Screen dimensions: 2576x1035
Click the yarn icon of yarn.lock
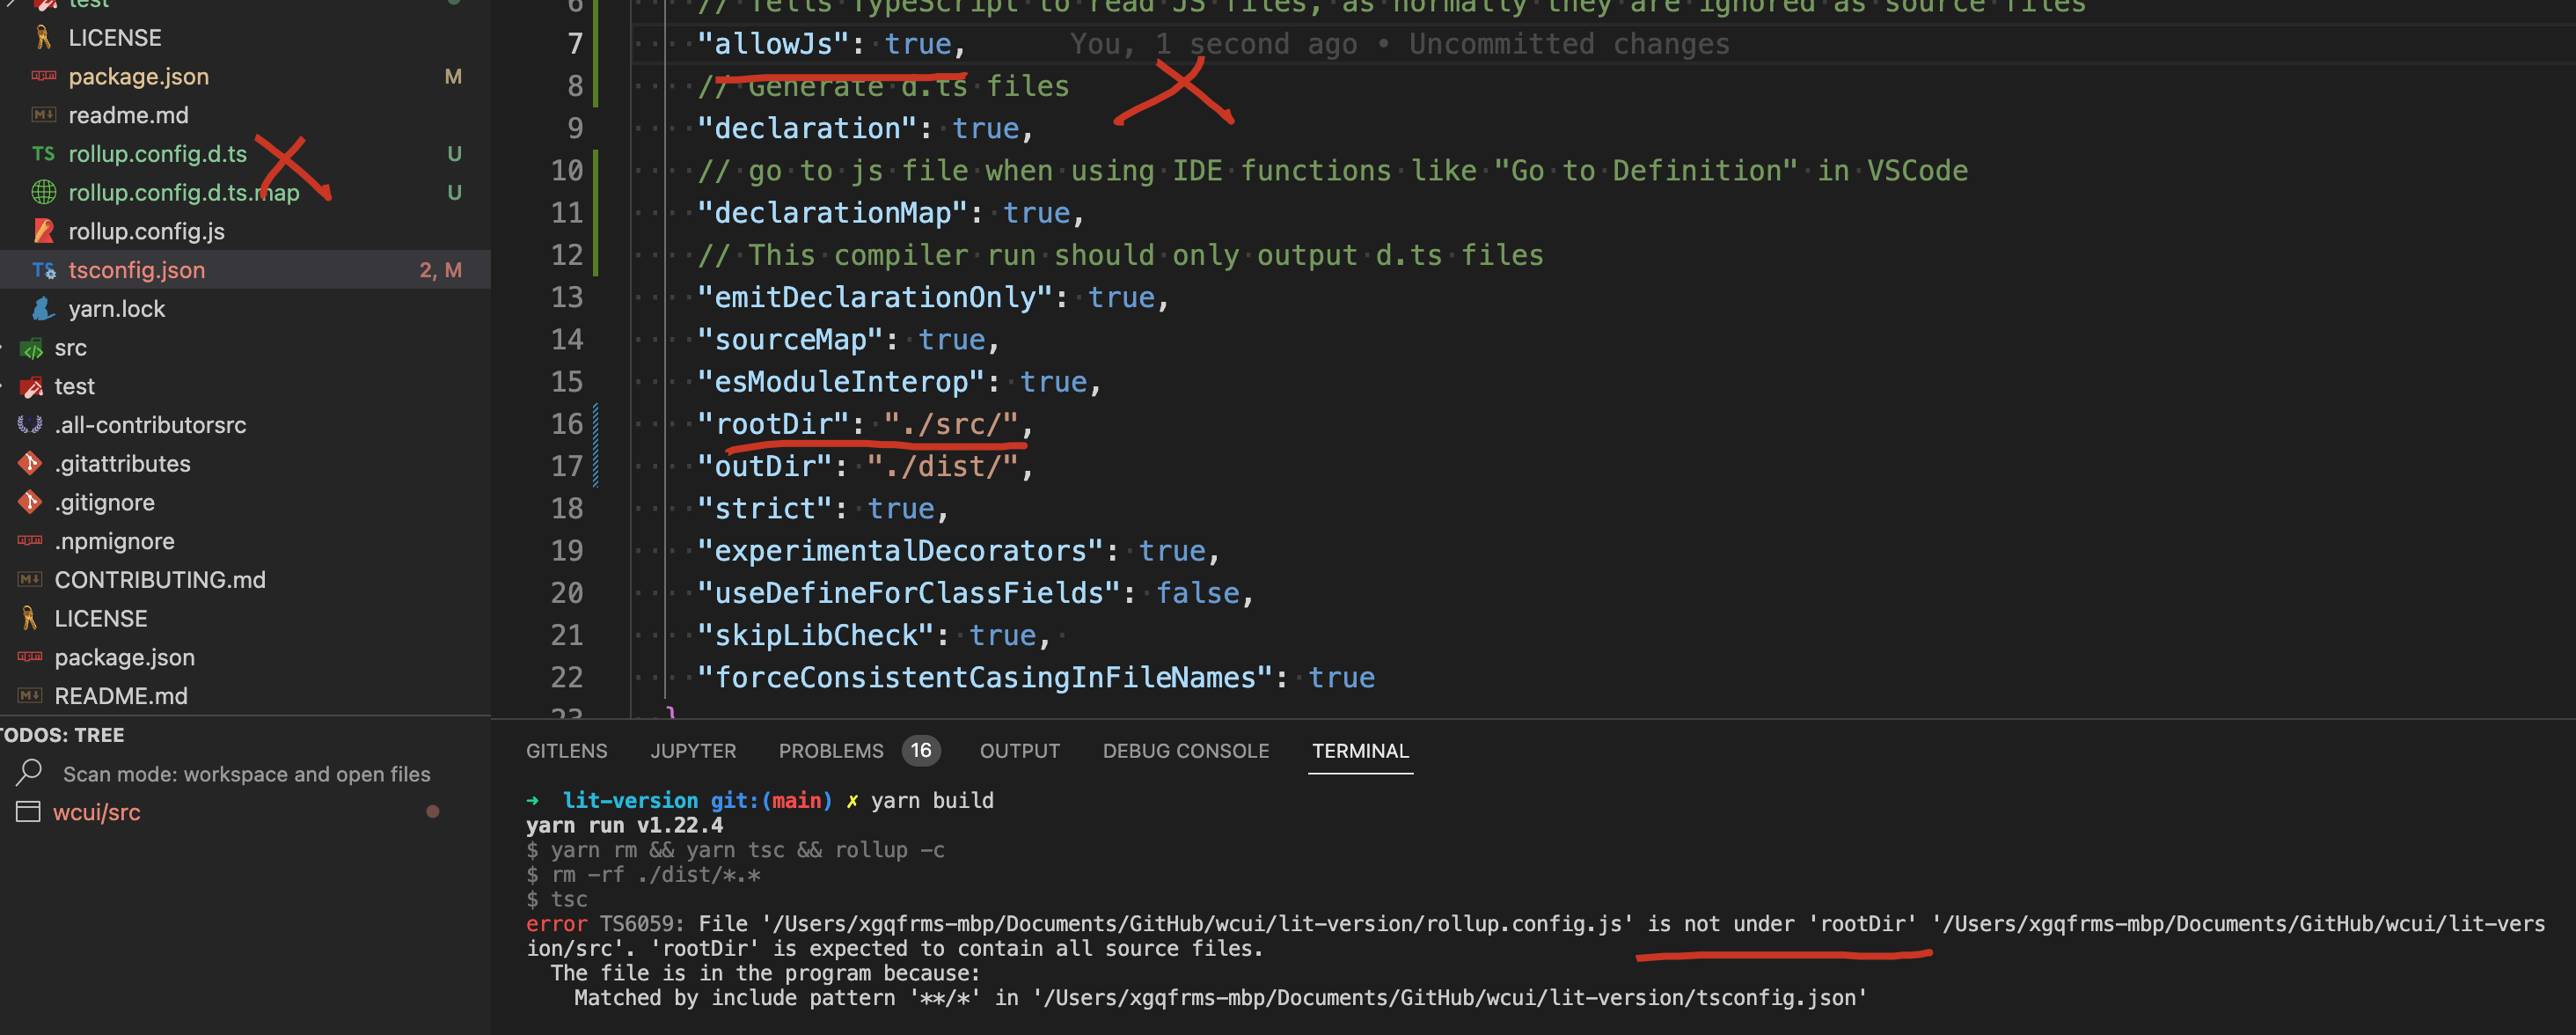[43, 309]
